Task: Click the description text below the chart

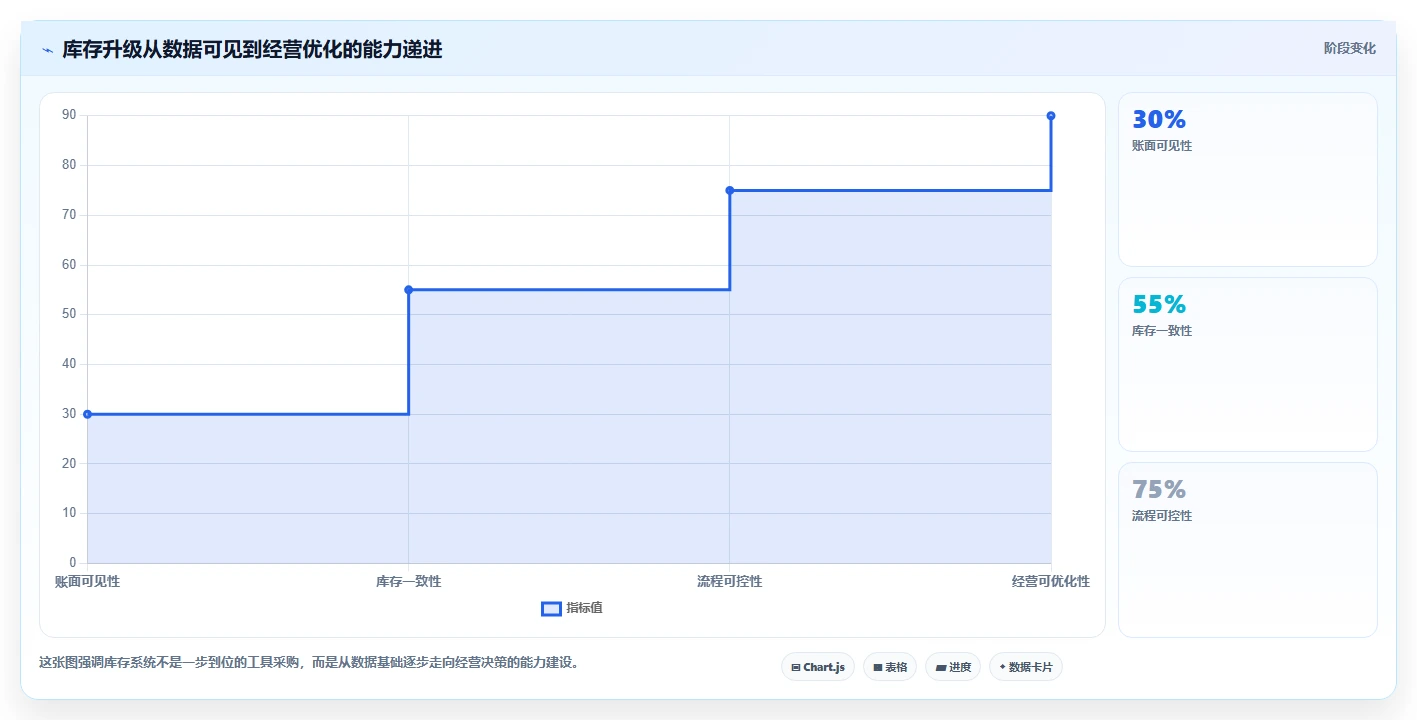Action: pos(309,662)
